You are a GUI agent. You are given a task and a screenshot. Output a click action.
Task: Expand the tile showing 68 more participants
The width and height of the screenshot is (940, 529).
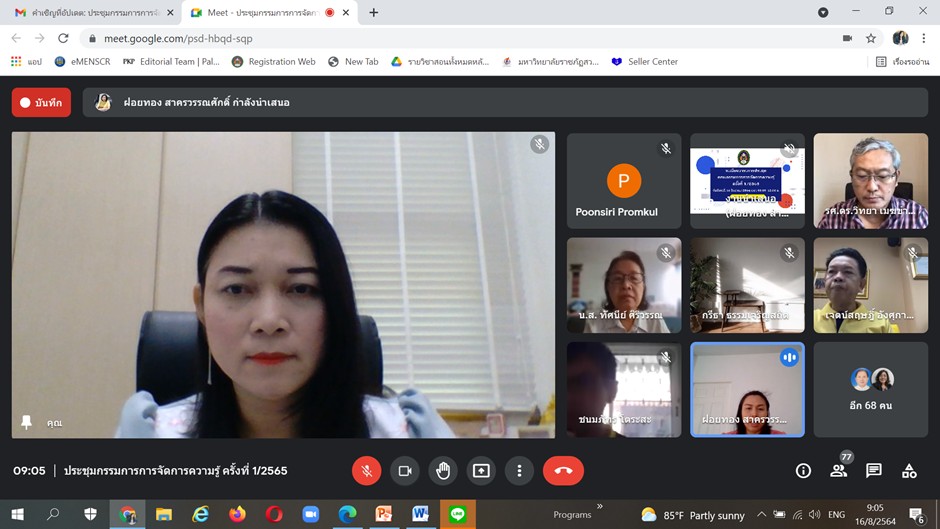tap(870, 390)
